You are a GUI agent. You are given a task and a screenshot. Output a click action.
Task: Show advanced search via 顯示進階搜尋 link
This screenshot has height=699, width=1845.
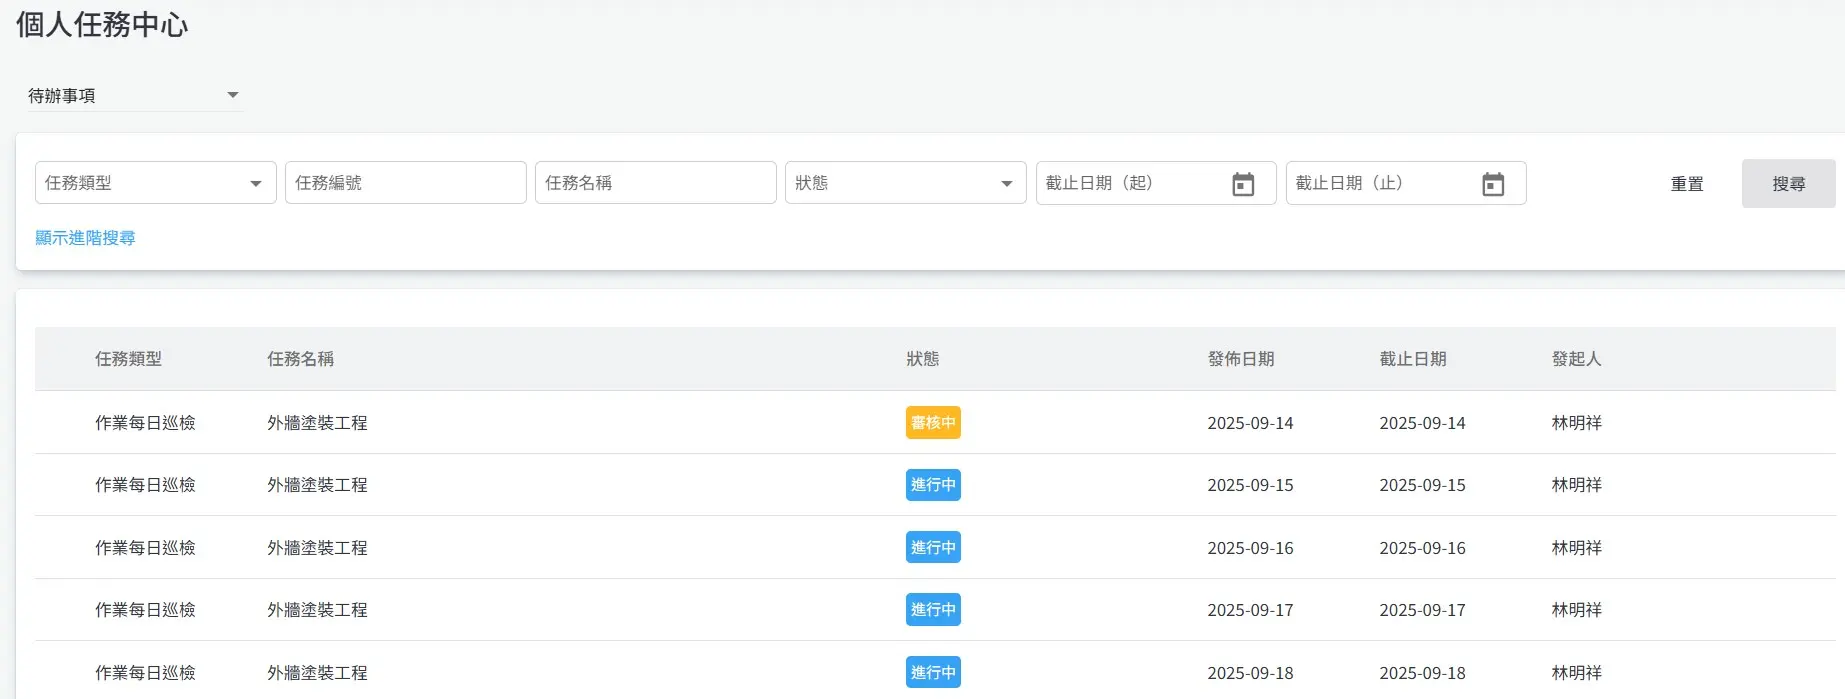(x=85, y=238)
